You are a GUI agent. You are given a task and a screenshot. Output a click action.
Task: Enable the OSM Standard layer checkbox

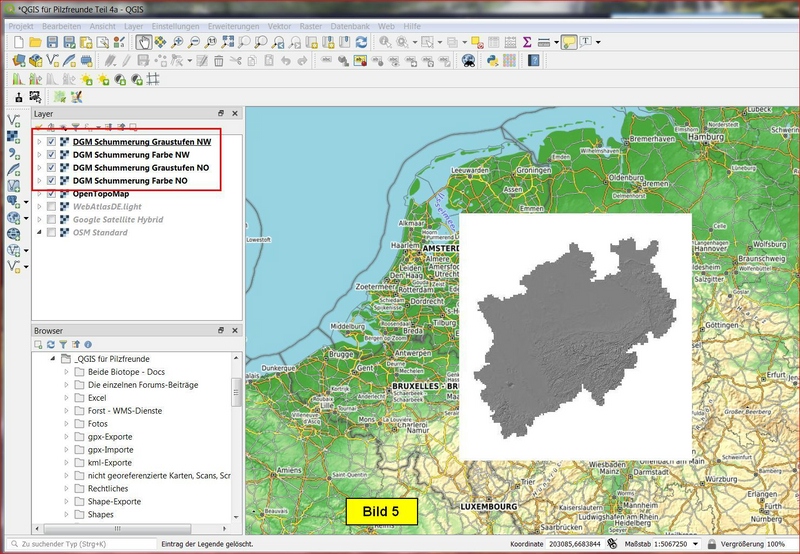point(51,233)
